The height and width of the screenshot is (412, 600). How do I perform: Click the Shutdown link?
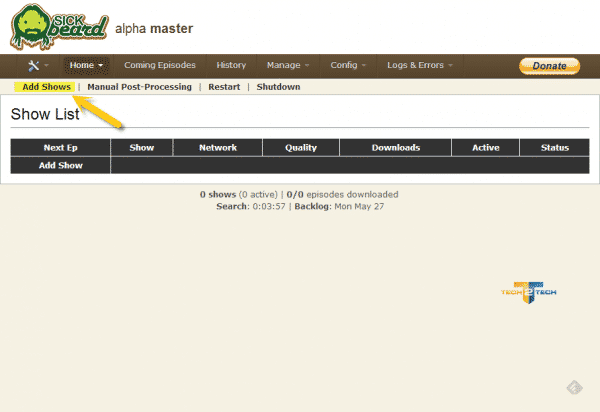[x=278, y=87]
